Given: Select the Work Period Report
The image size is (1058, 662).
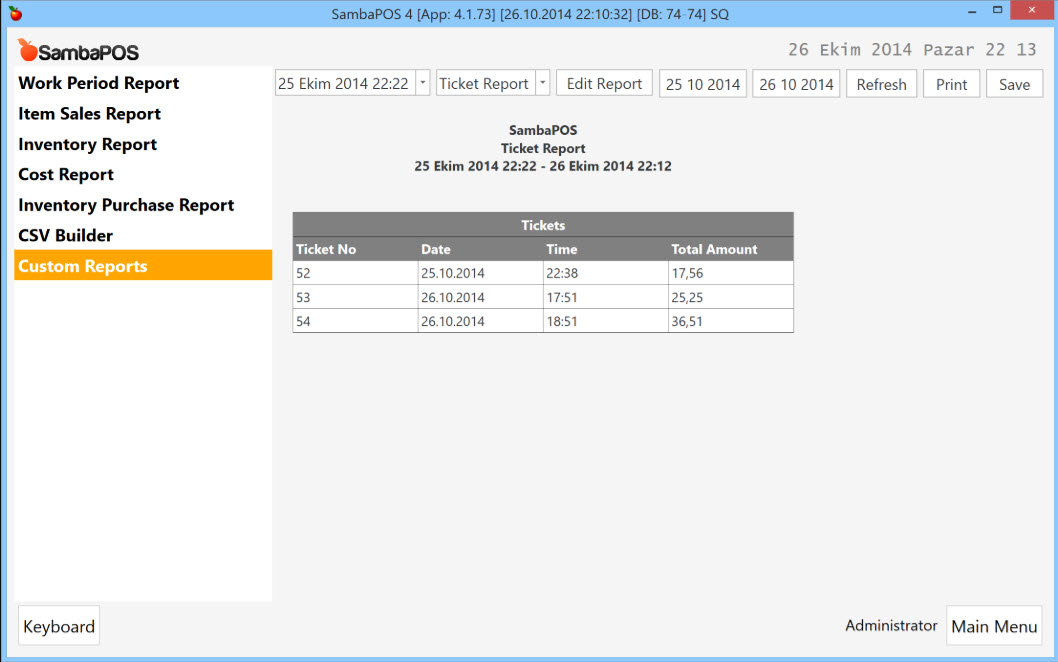Looking at the screenshot, I should click(98, 83).
